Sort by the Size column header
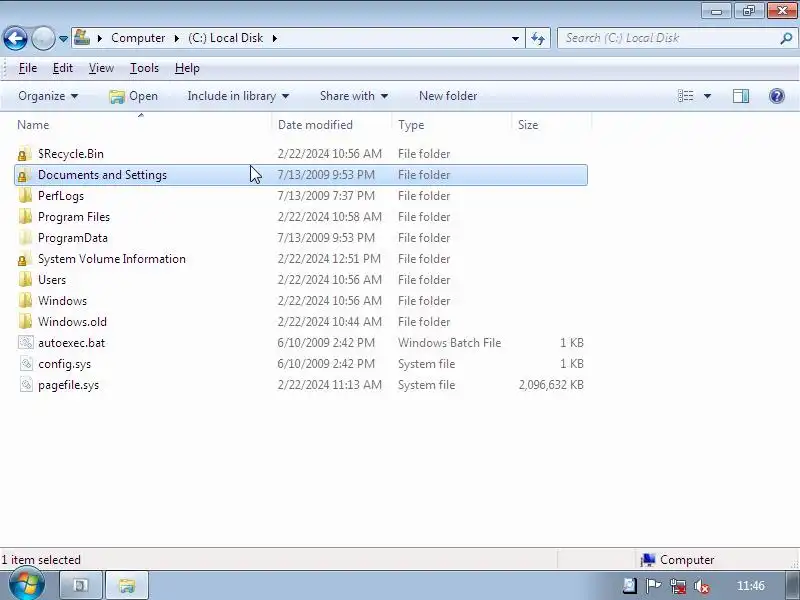The image size is (800, 600). (528, 125)
